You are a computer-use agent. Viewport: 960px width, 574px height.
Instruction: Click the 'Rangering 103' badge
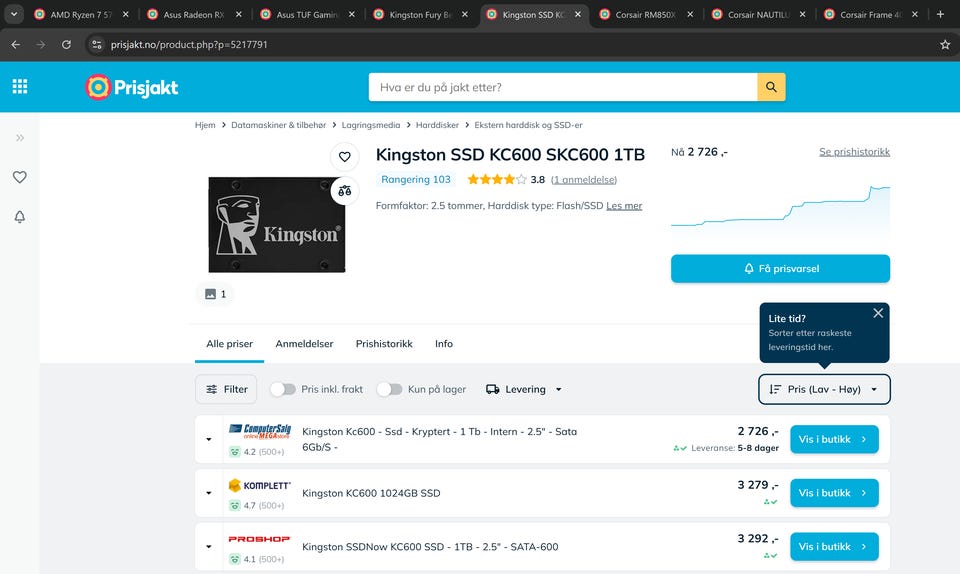pos(416,179)
